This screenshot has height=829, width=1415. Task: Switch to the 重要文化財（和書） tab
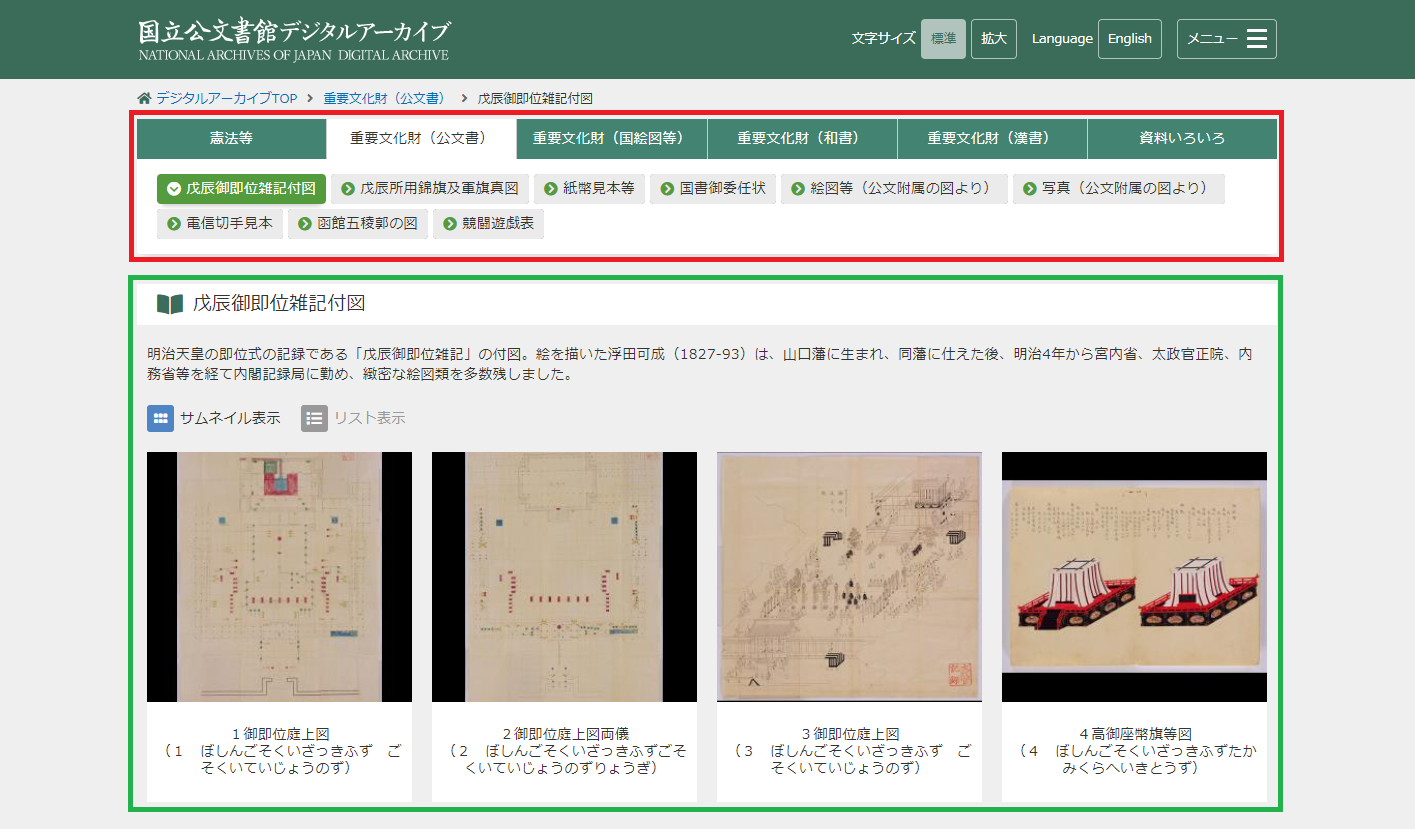pos(802,139)
